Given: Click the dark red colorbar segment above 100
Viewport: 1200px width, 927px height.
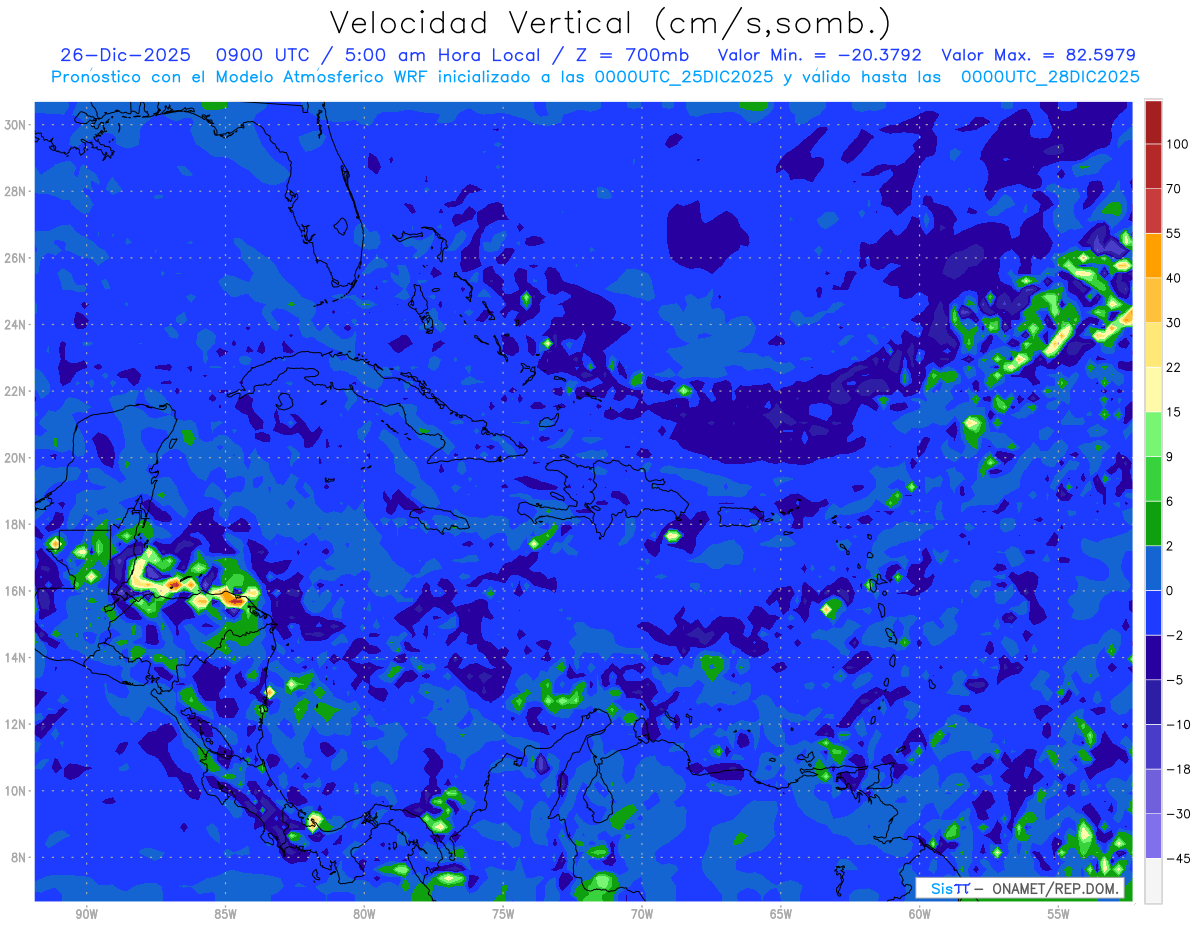Looking at the screenshot, I should (x=1153, y=122).
